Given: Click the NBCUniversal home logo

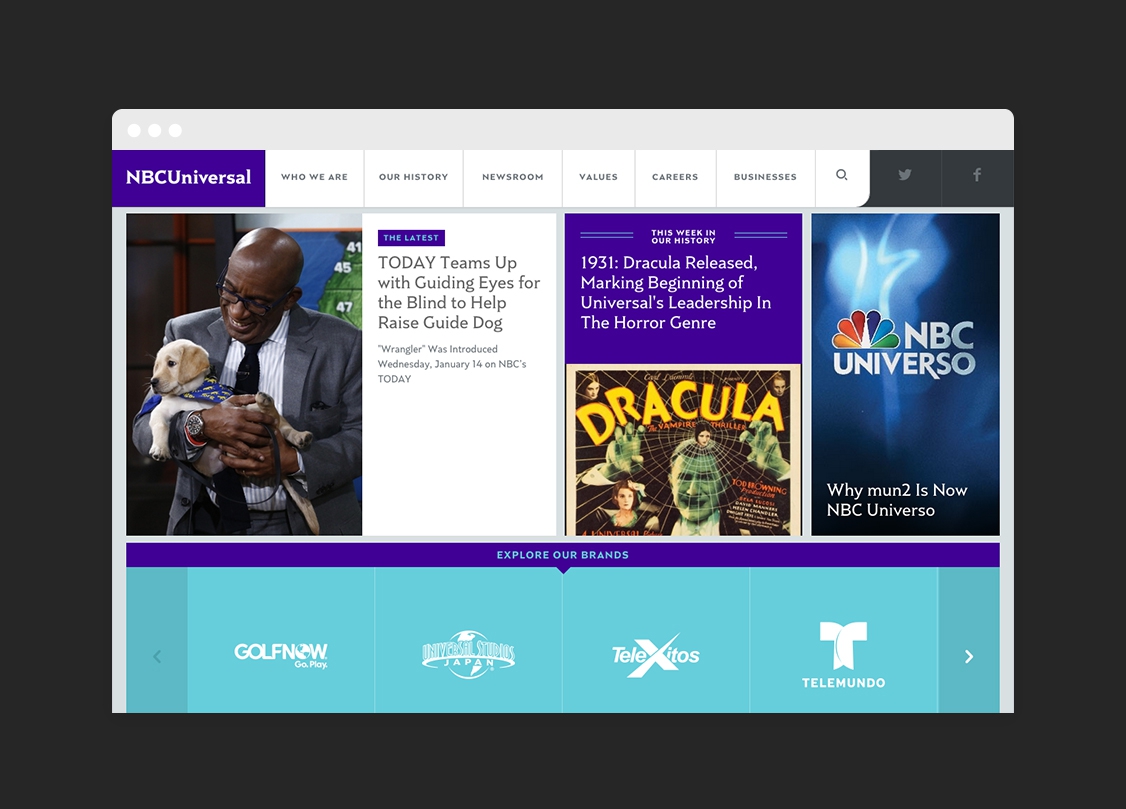Looking at the screenshot, I should pos(189,178).
